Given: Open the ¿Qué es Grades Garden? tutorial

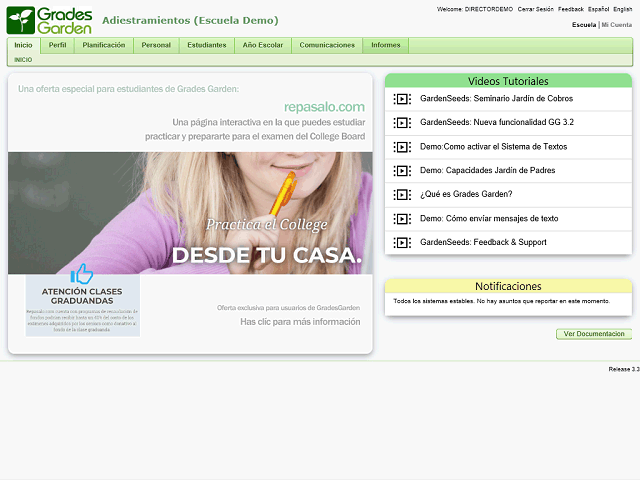Looking at the screenshot, I should 466,194.
